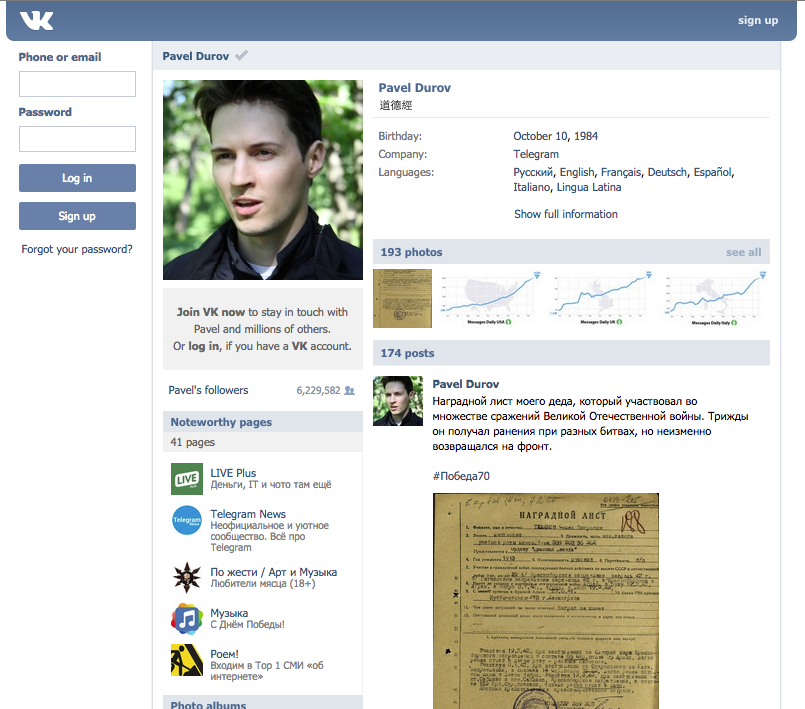Open the Messages Daily USA chart photo
Screen dimensions: 805x709
[490, 298]
